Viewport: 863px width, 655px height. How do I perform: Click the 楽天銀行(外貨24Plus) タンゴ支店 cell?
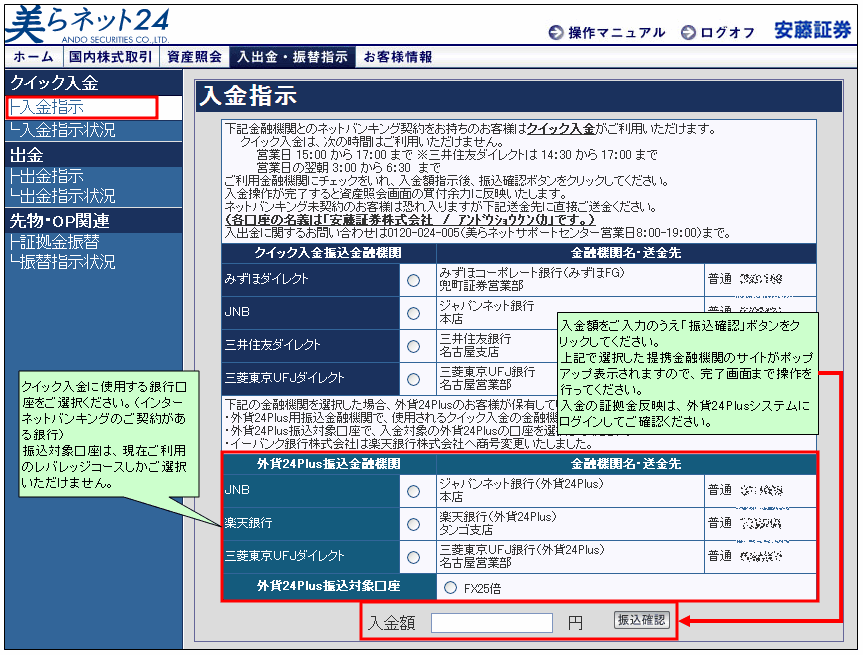[570, 523]
